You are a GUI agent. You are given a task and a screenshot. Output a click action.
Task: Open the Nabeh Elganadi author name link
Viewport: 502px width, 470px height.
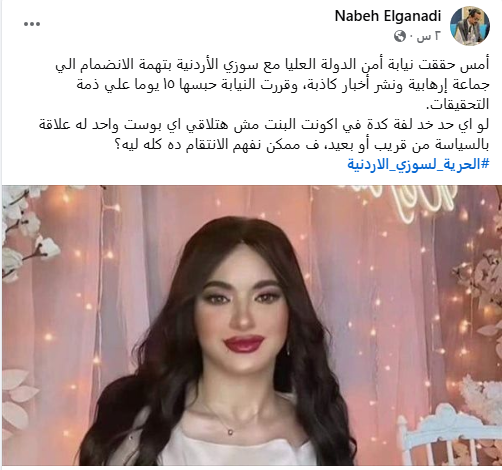pyautogui.click(x=388, y=16)
